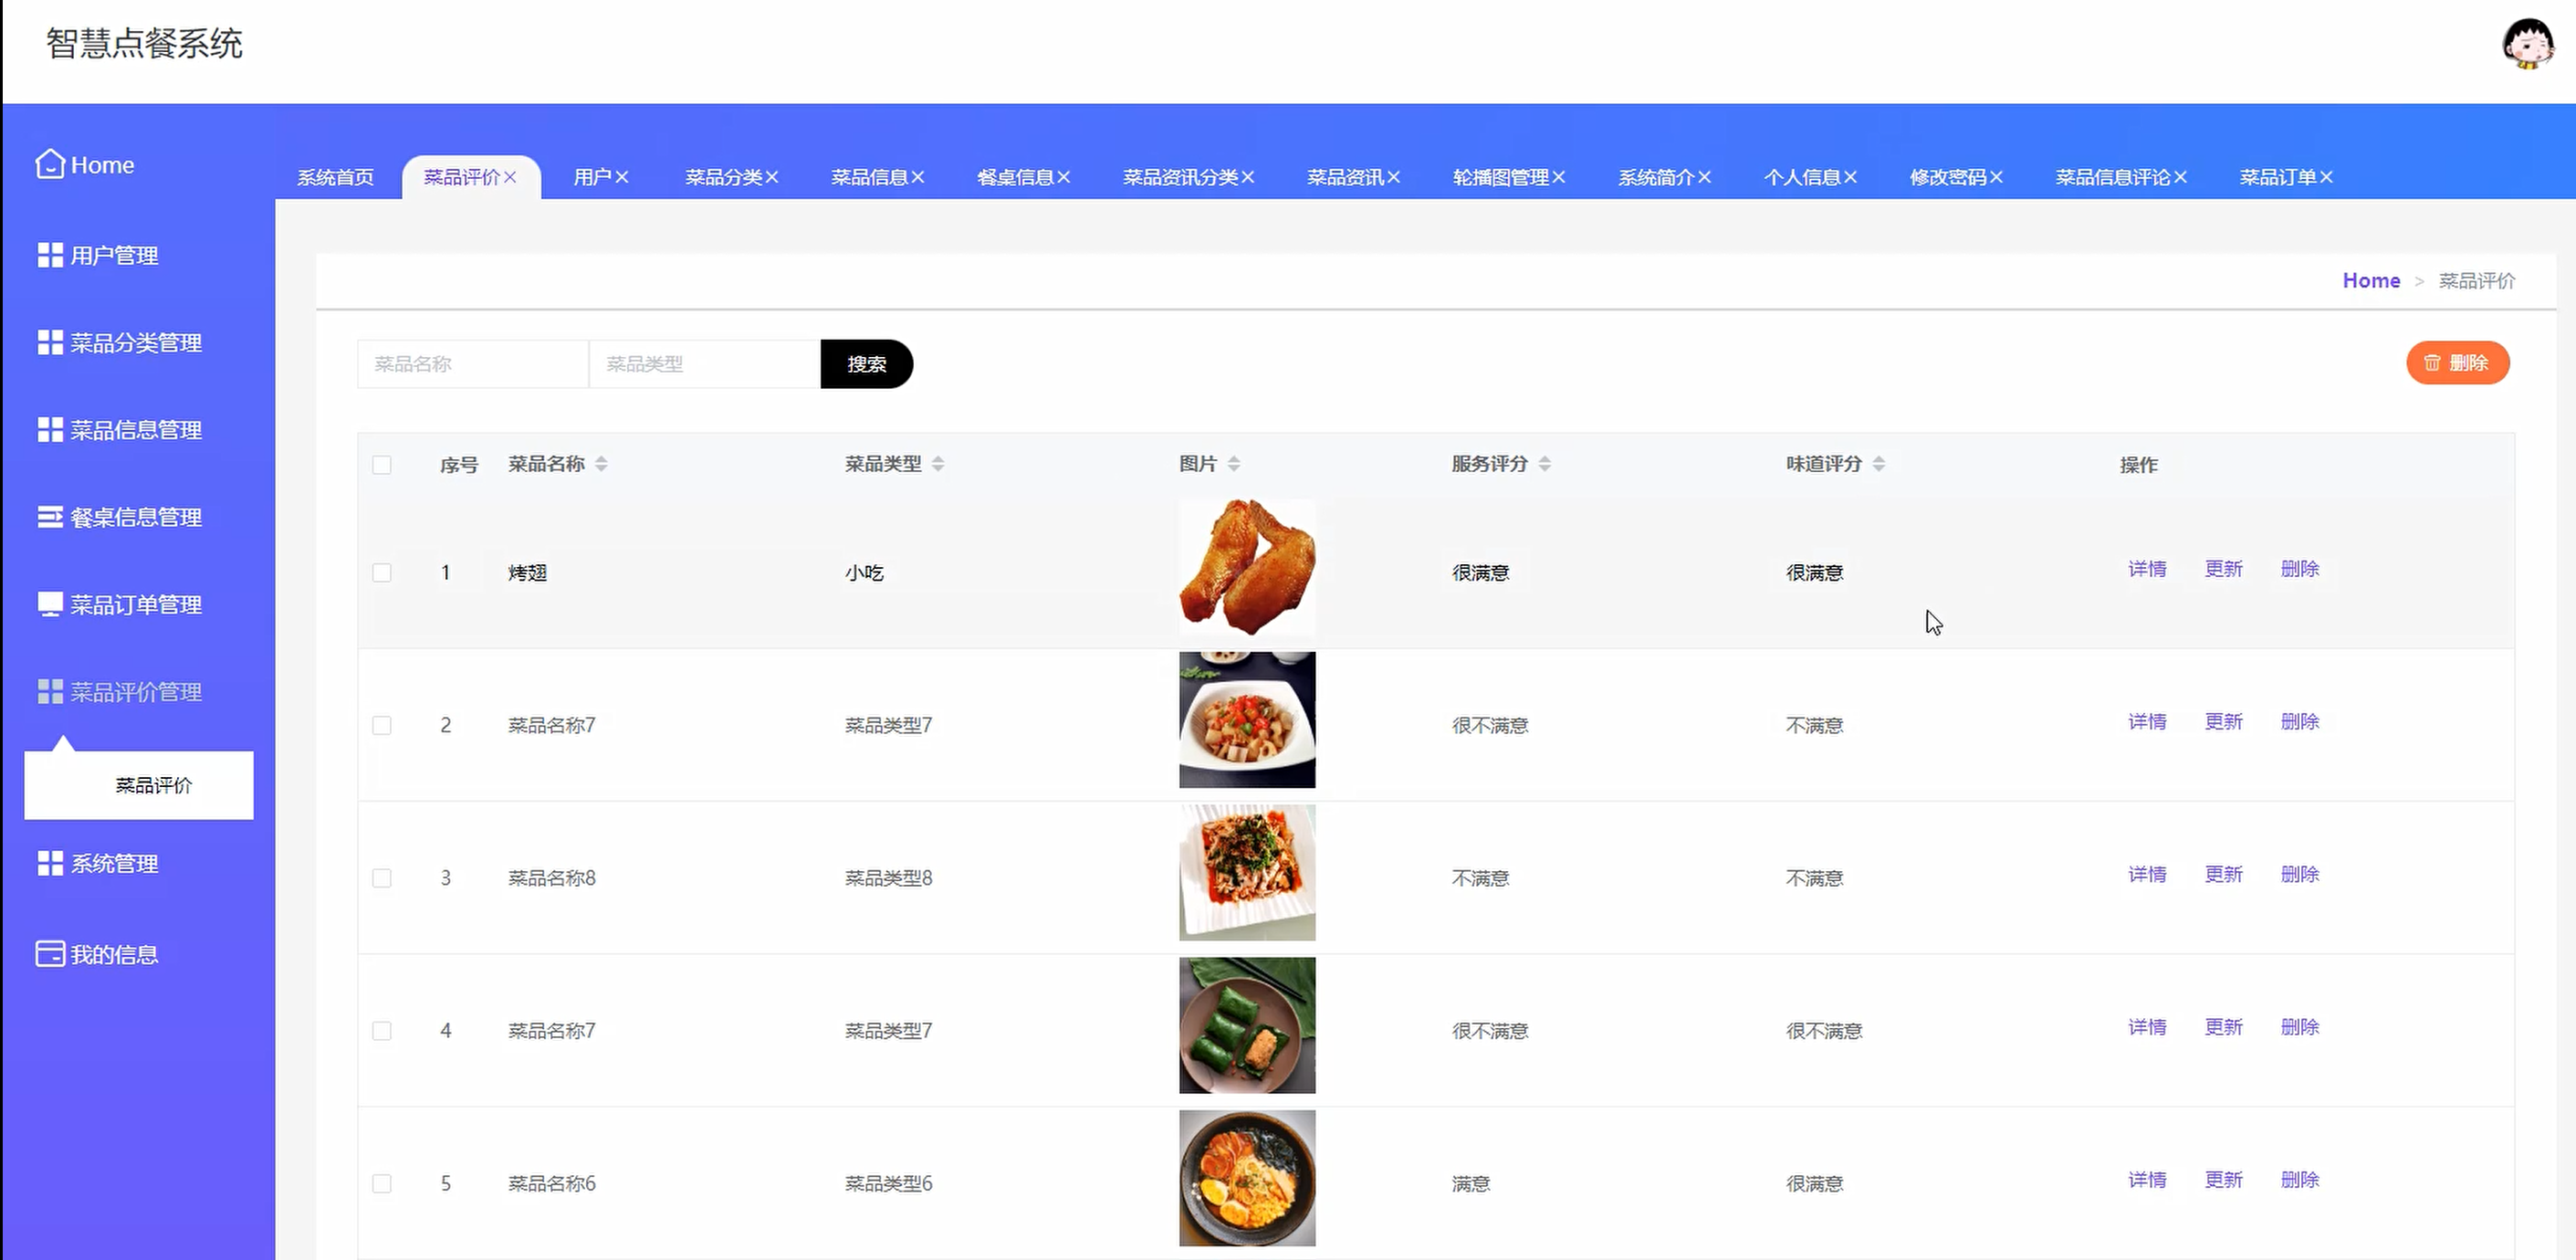
Task: Sort by 菜品名称 column arrows
Action: [x=601, y=464]
